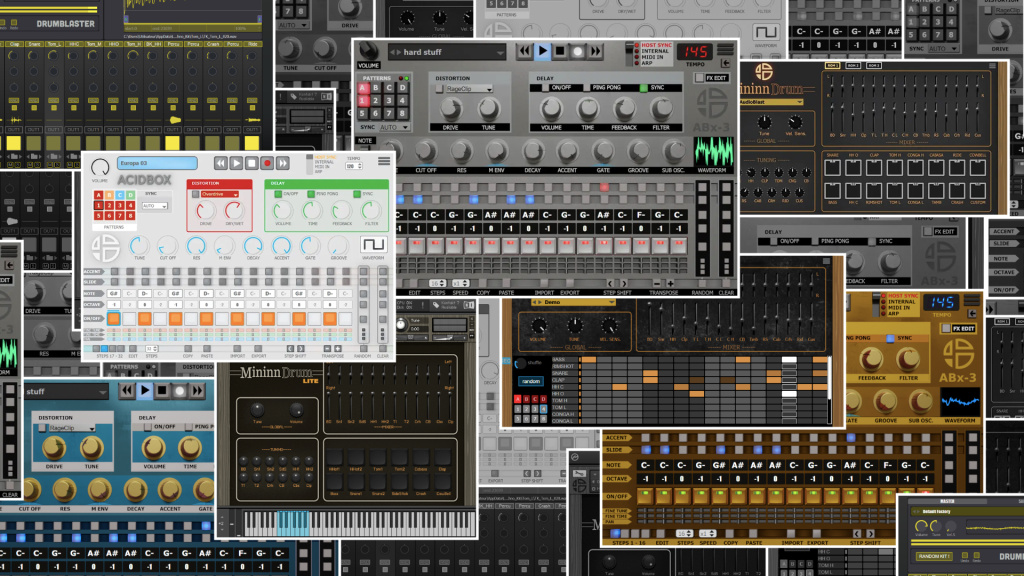The width and height of the screenshot is (1024, 576).
Task: Open the Overdrive distortion dropdown in ACIDBOX
Action: pyautogui.click(x=219, y=194)
